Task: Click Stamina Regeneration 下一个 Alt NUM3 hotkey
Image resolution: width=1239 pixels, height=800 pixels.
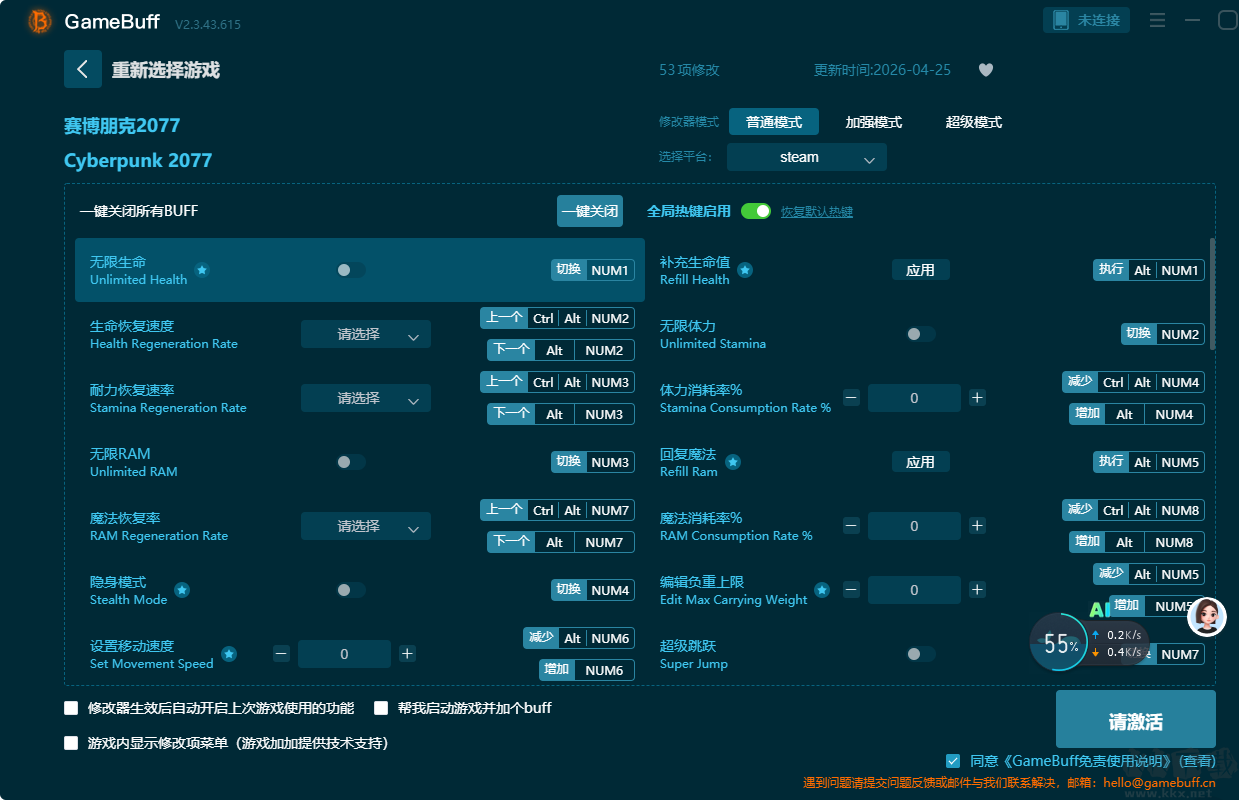Action: coord(561,414)
